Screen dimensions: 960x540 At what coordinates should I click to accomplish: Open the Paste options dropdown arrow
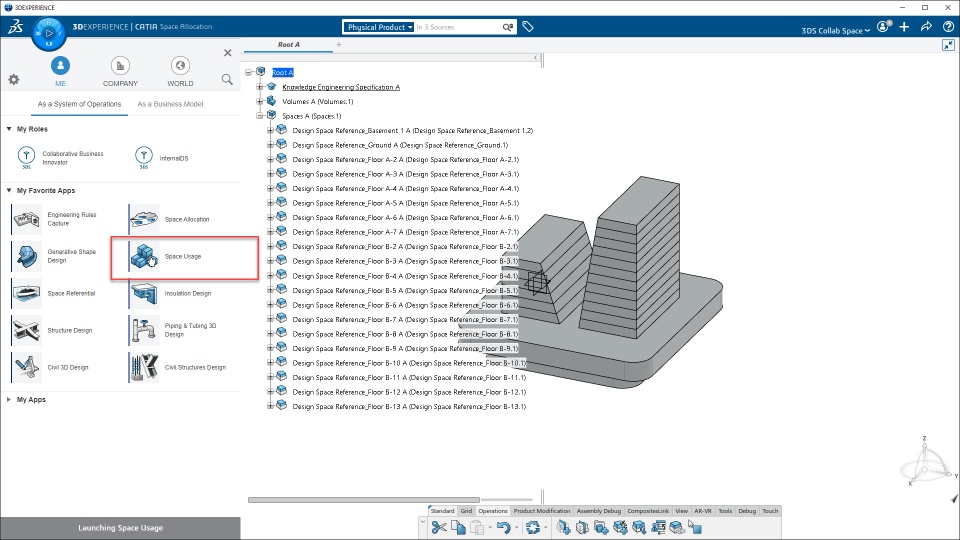490,527
